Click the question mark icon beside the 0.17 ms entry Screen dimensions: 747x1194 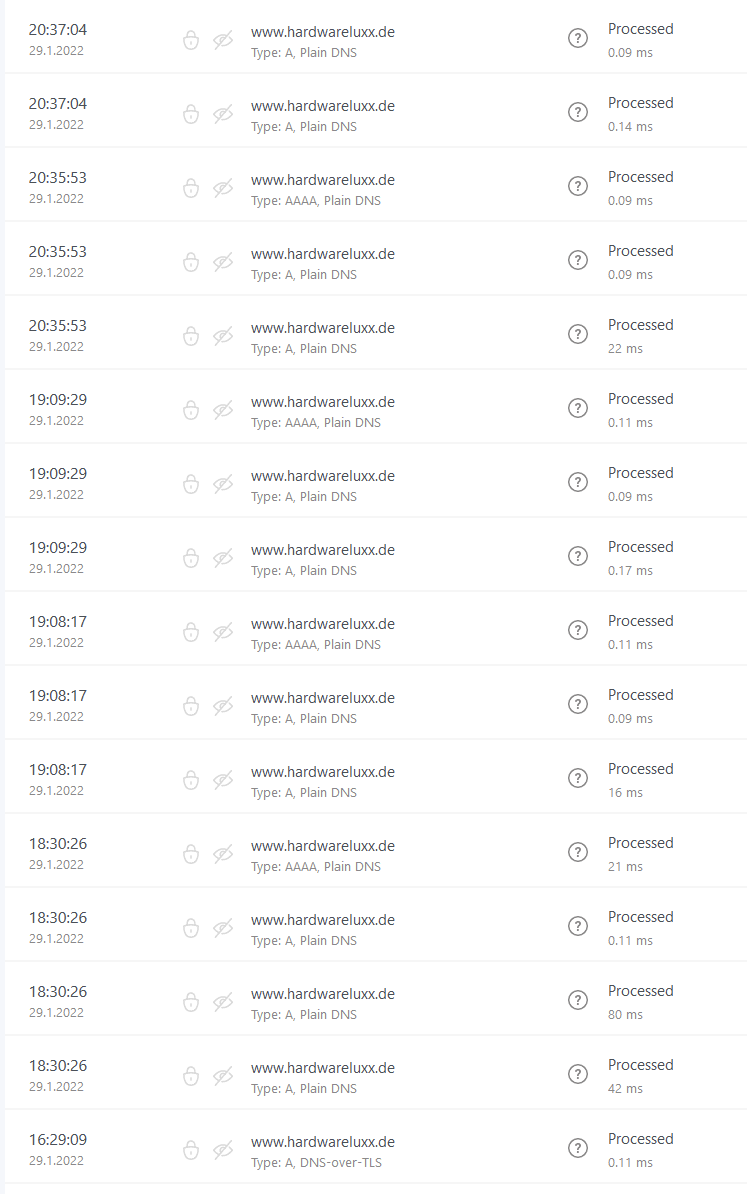[x=578, y=556]
